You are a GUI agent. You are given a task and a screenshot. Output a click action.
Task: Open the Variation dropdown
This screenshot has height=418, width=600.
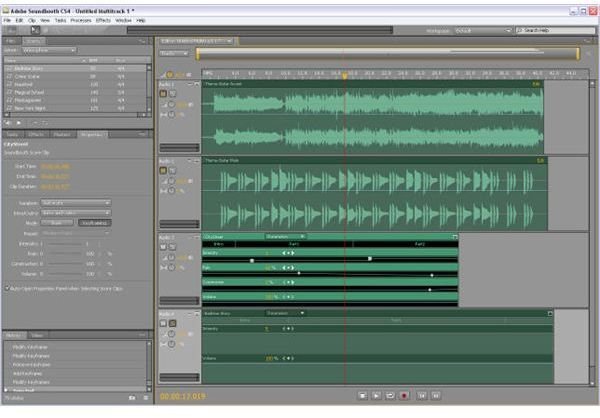point(75,202)
